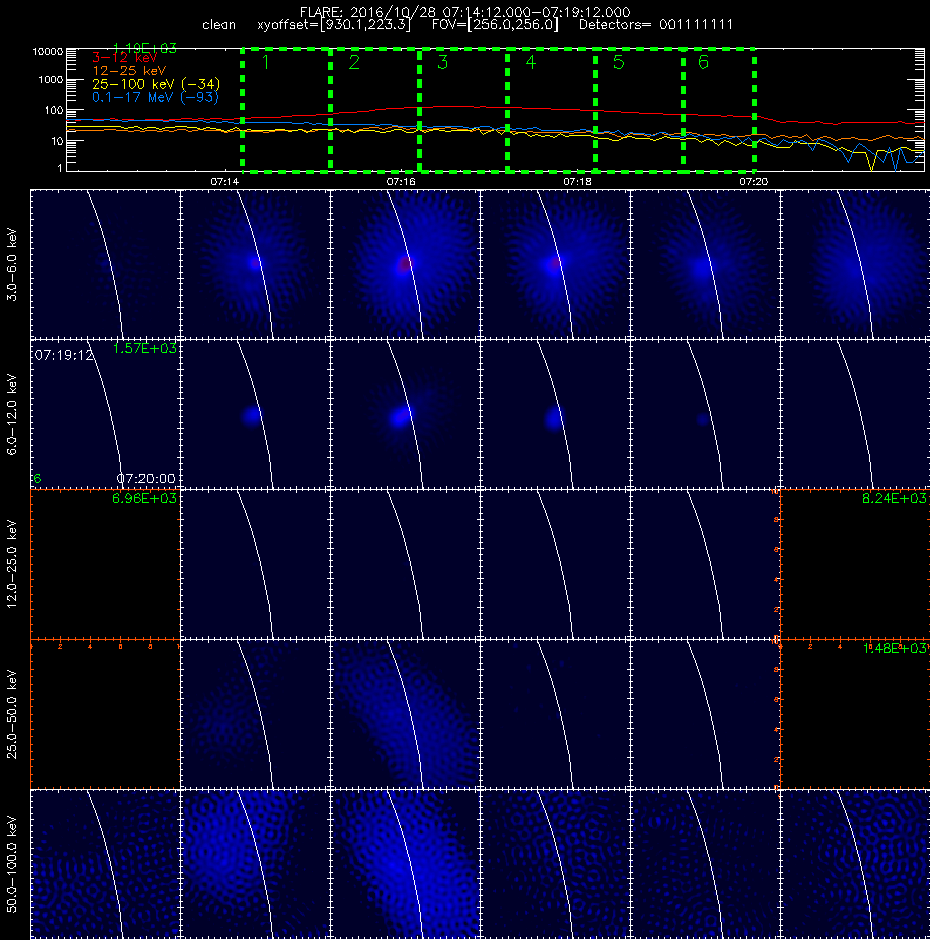Click the 10000 y-axis label

(47, 52)
